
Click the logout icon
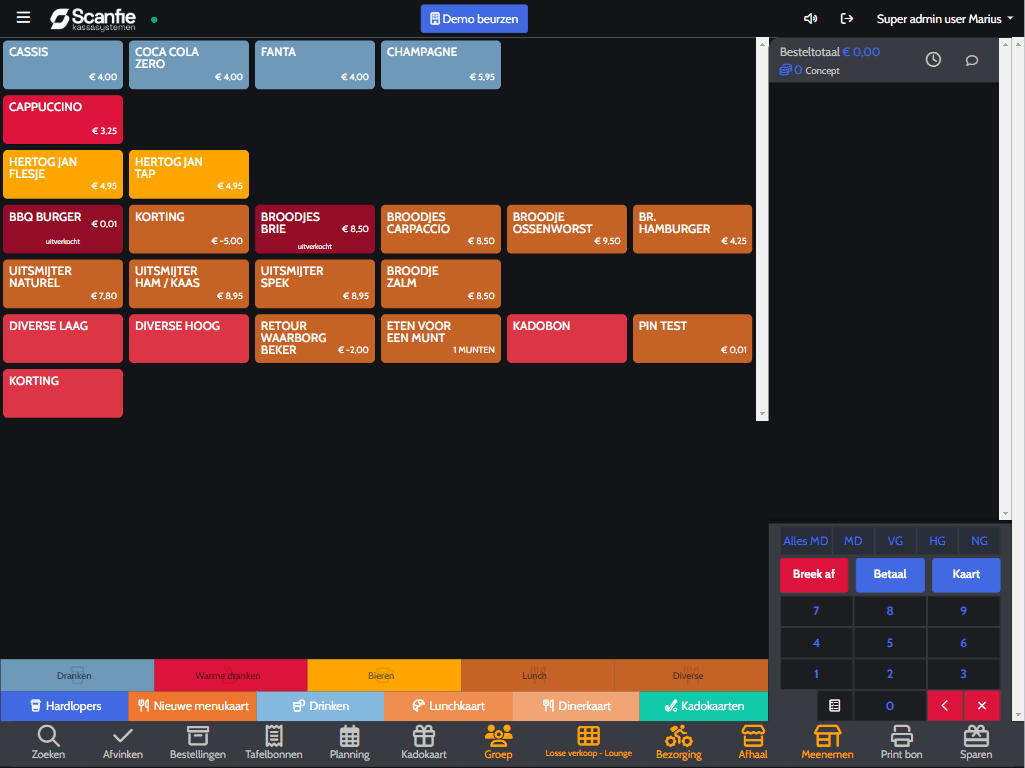pyautogui.click(x=847, y=18)
